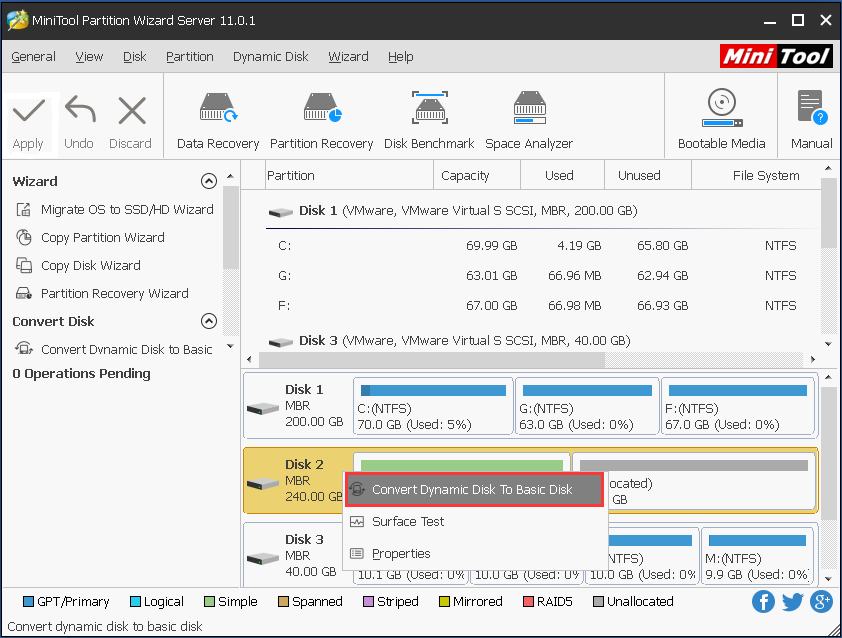Open the View menu
This screenshot has width=842, height=638.
89,56
